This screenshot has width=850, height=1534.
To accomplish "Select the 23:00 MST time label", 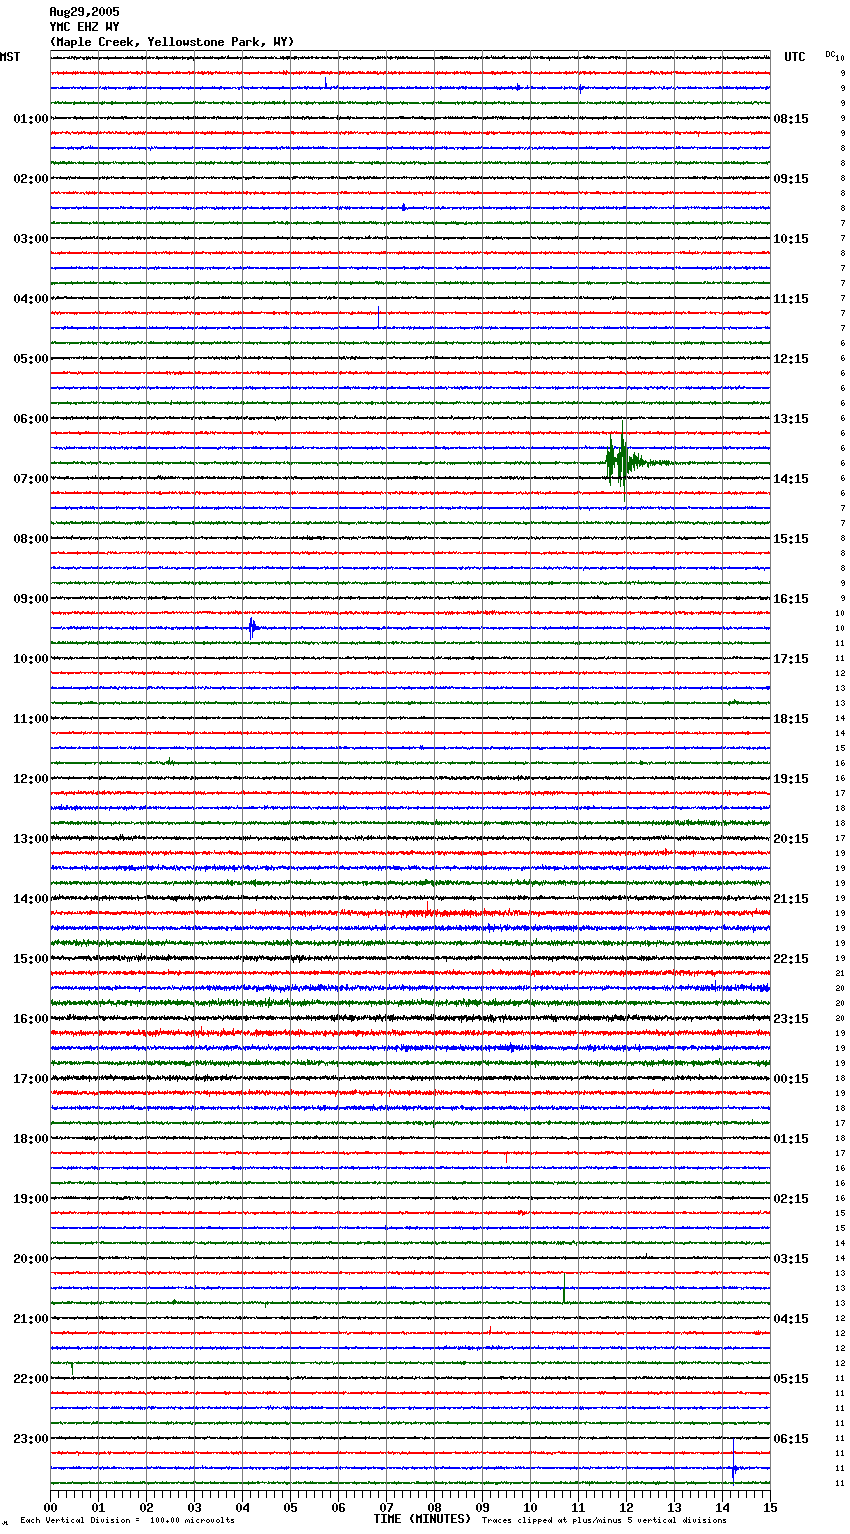I will (x=30, y=1439).
